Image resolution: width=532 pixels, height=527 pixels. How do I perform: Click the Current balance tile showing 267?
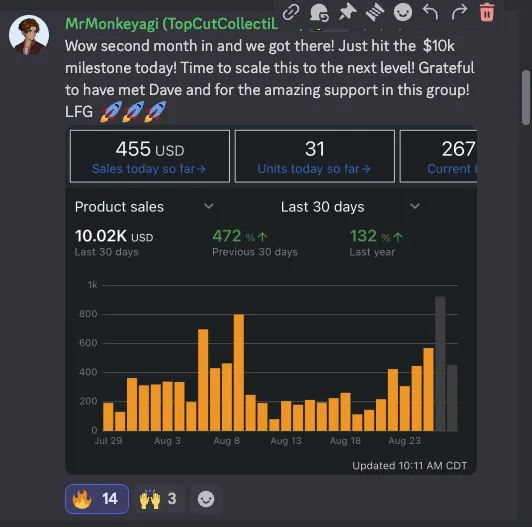pyautogui.click(x=438, y=156)
